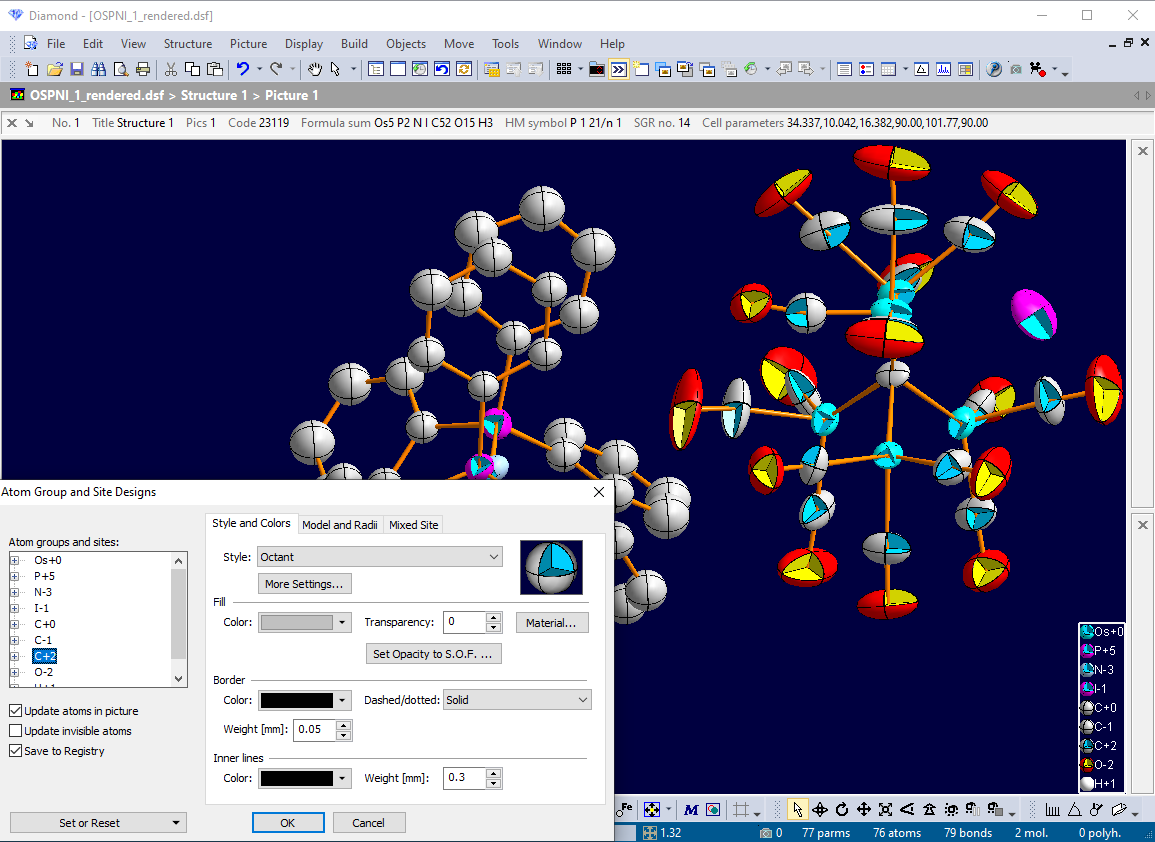This screenshot has height=842, width=1155.
Task: Switch to the Model and Radii tab
Action: pos(340,524)
